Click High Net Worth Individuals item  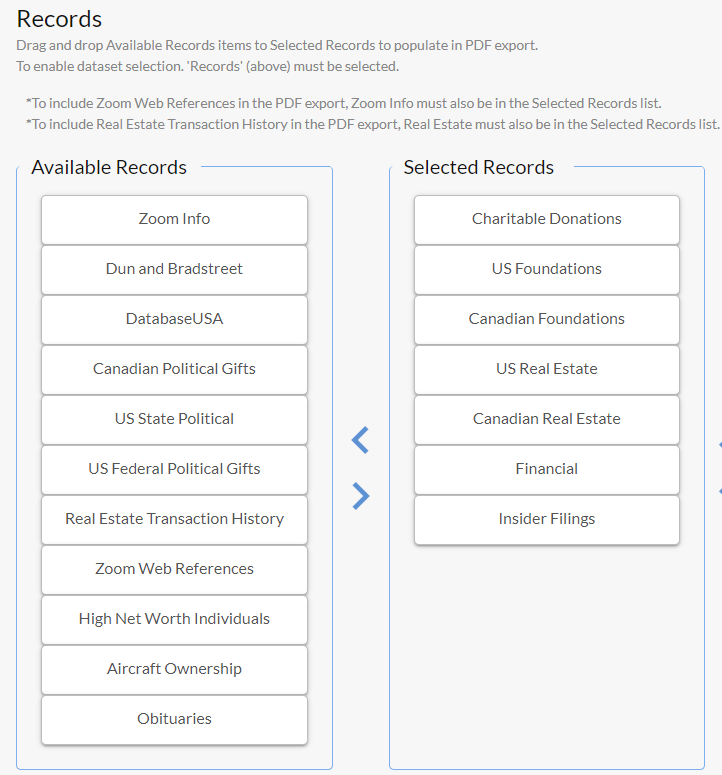pyautogui.click(x=174, y=619)
